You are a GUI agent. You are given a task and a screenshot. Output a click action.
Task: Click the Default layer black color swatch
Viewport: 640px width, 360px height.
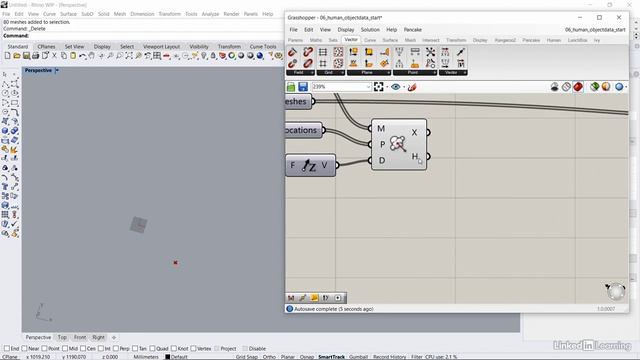(167, 357)
